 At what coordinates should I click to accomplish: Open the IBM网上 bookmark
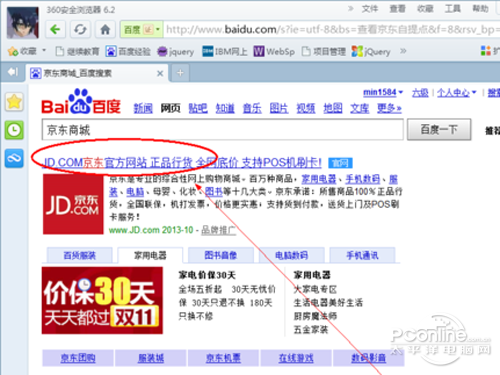click(x=225, y=51)
